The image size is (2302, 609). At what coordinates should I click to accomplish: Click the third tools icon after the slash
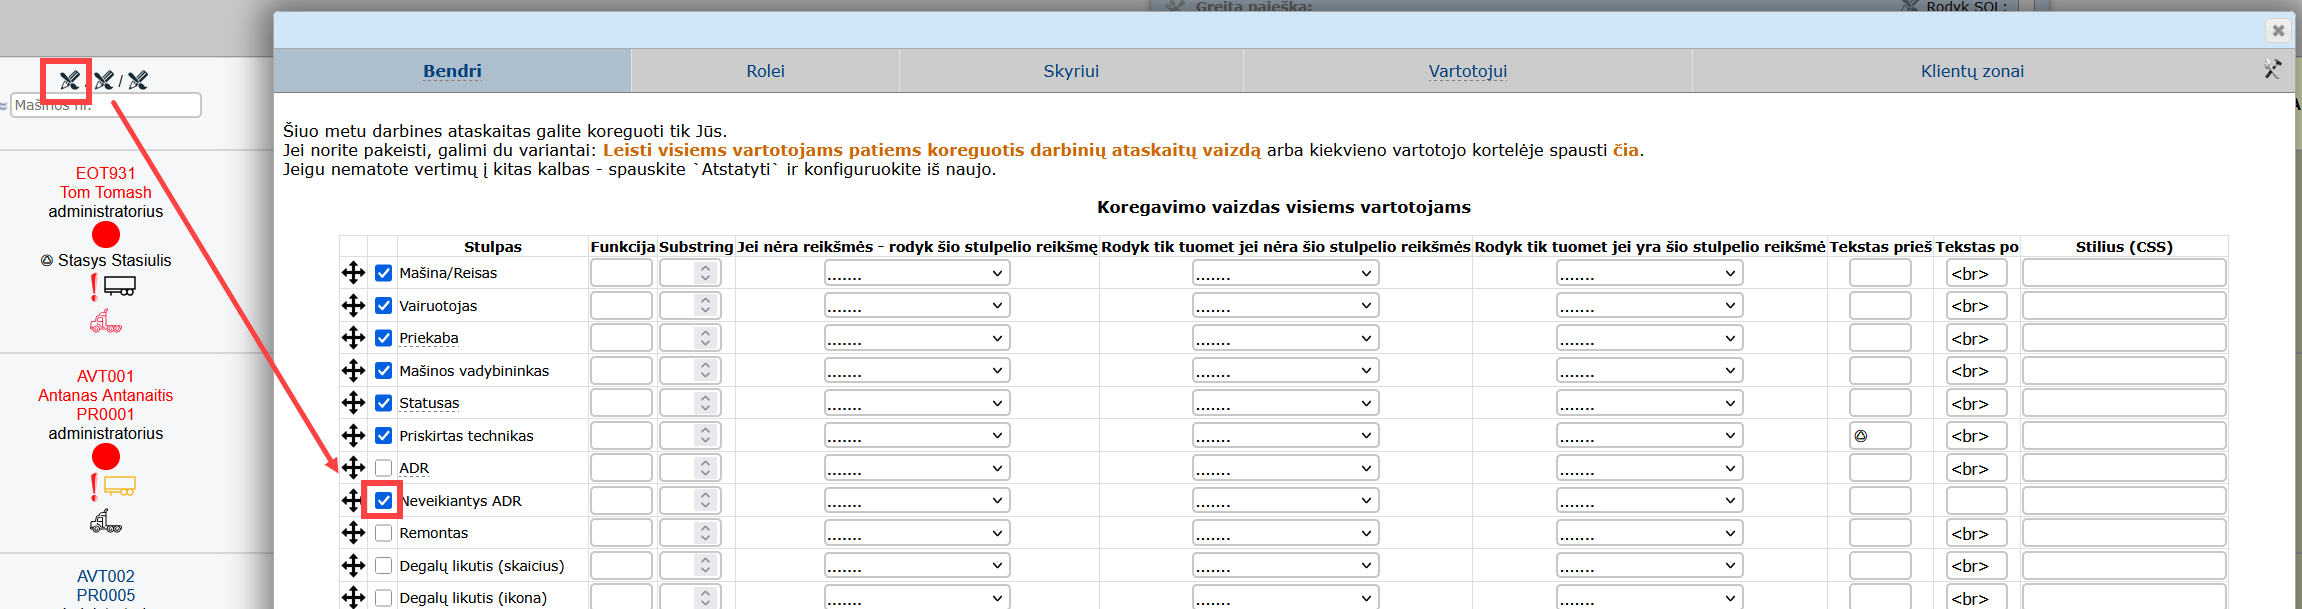click(x=138, y=80)
